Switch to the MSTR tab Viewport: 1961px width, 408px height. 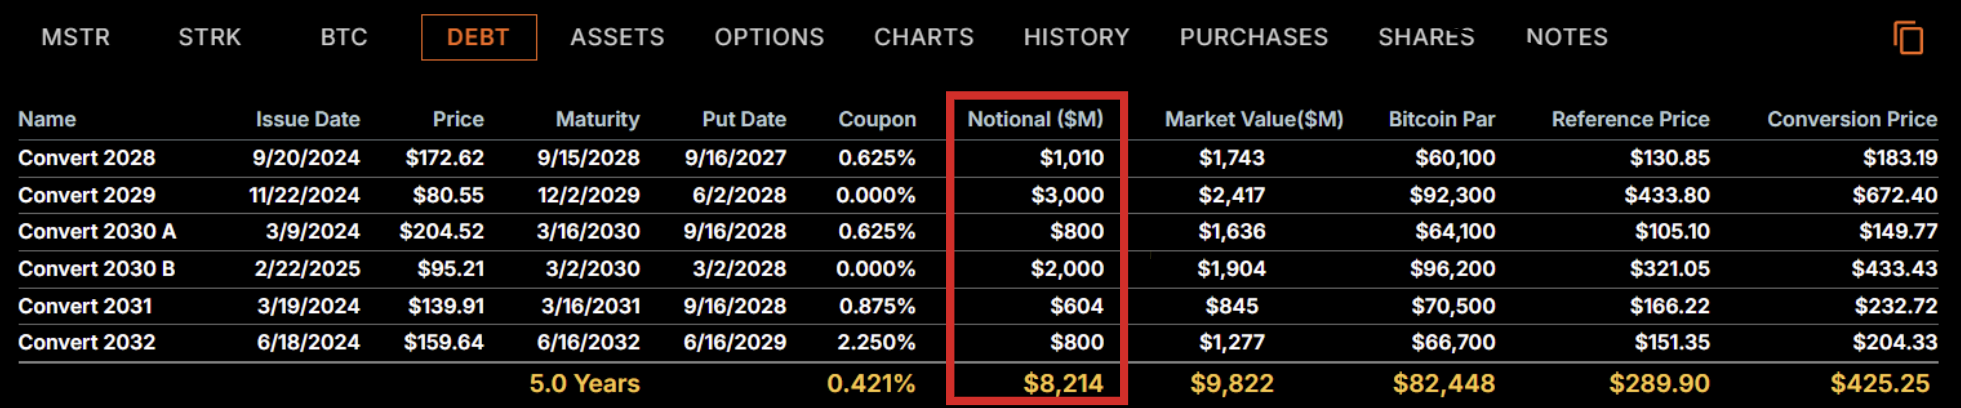pos(76,38)
